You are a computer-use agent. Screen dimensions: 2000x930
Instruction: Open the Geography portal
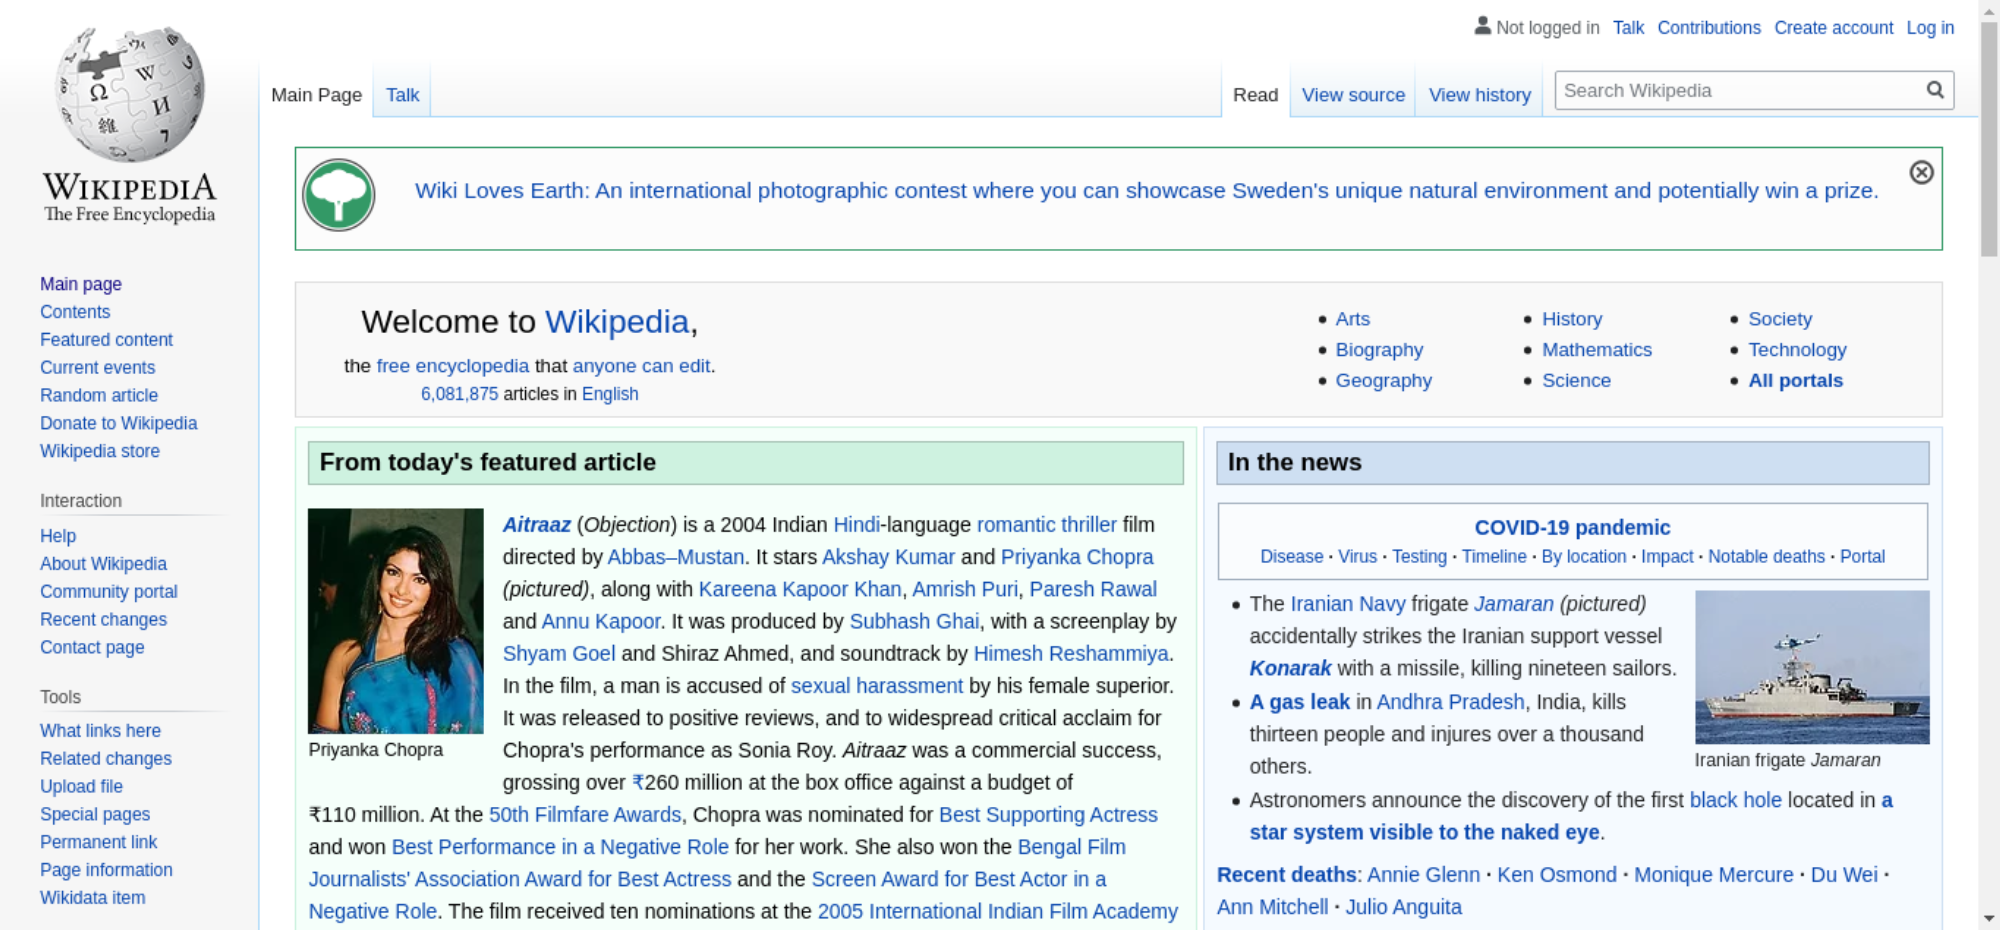(1383, 381)
